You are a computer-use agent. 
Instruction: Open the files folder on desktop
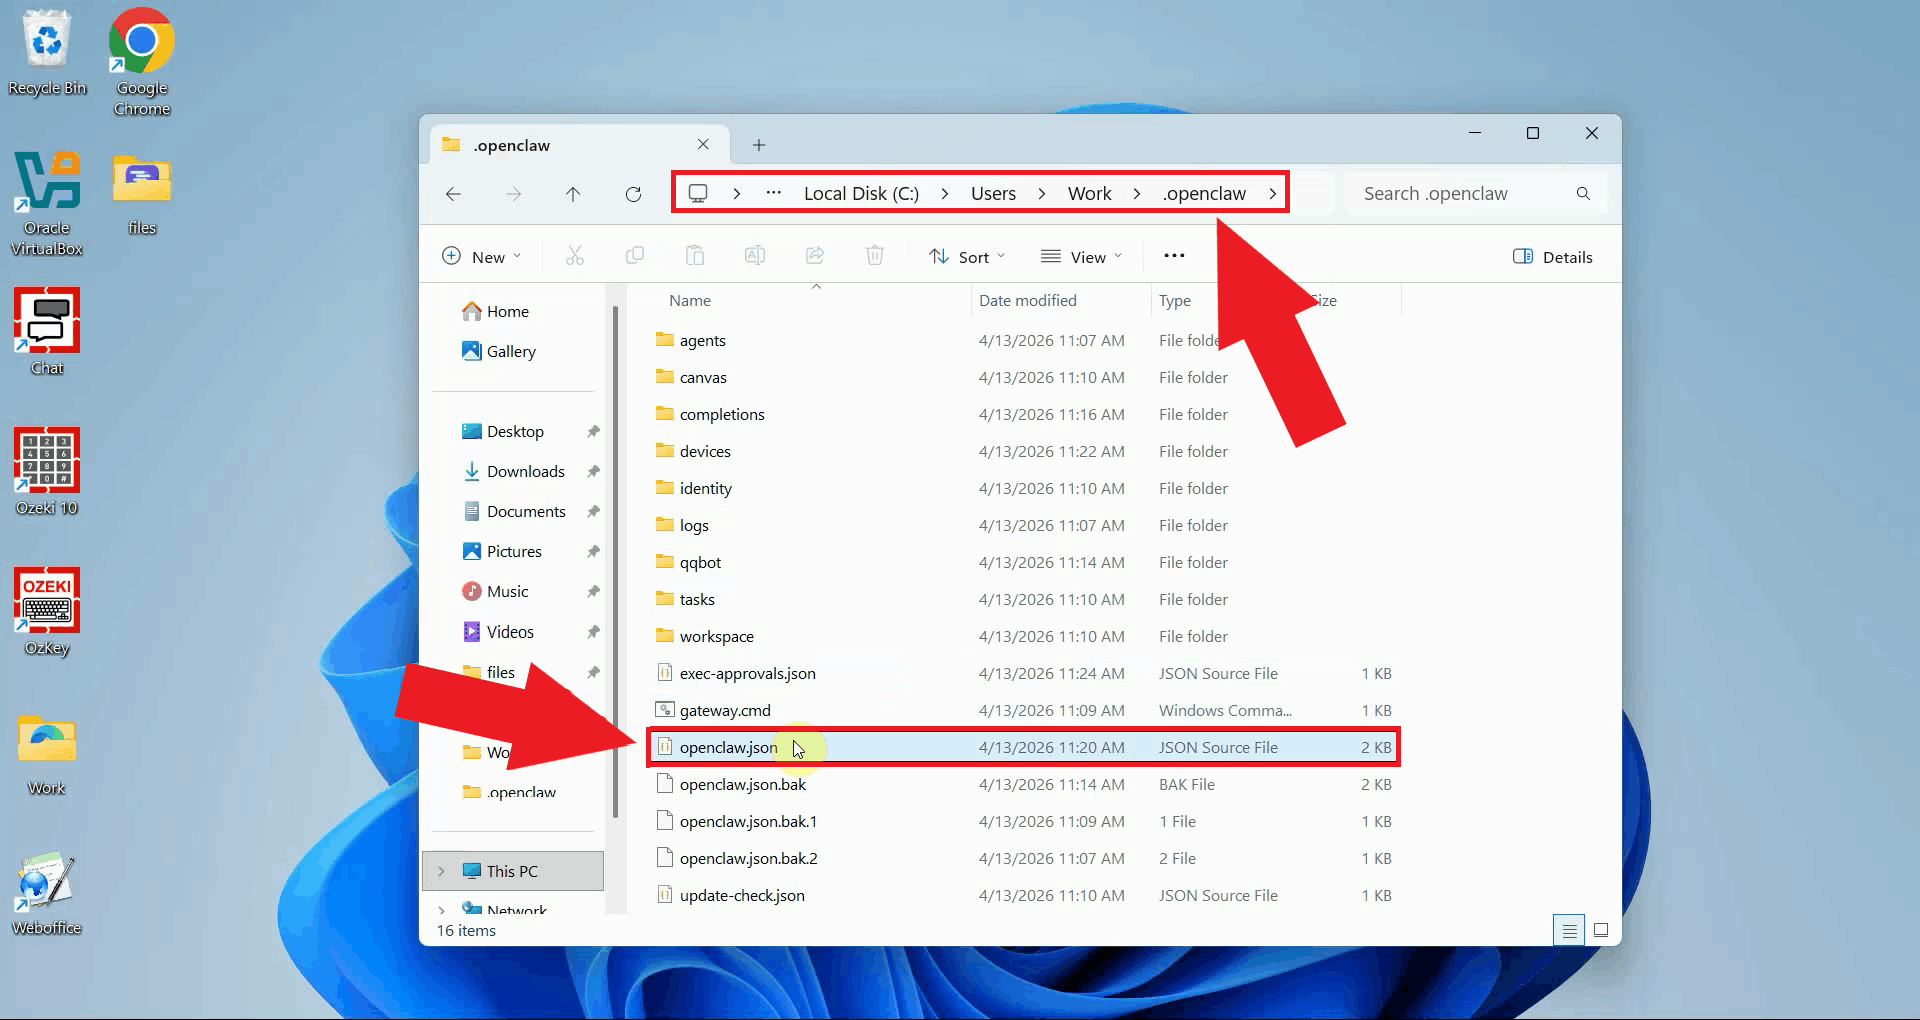pyautogui.click(x=142, y=194)
